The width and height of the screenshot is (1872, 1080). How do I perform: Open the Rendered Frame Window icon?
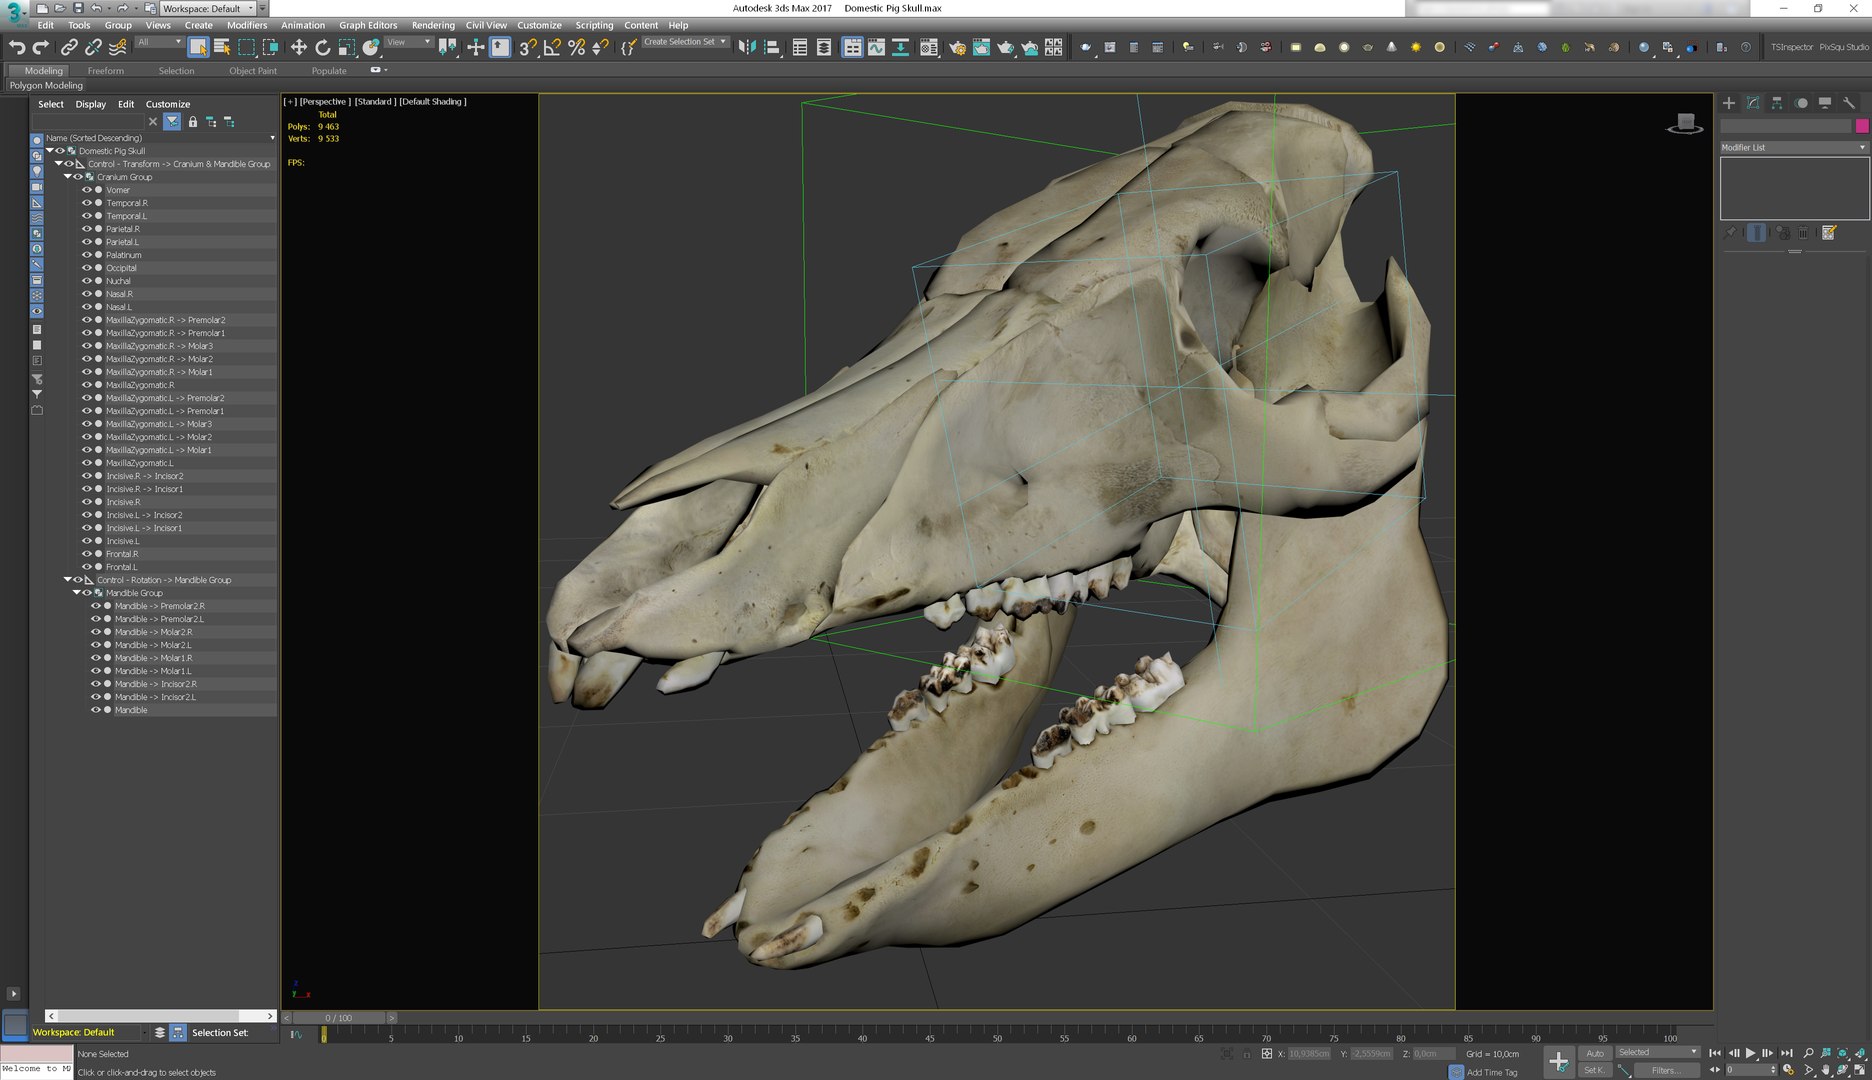981,47
